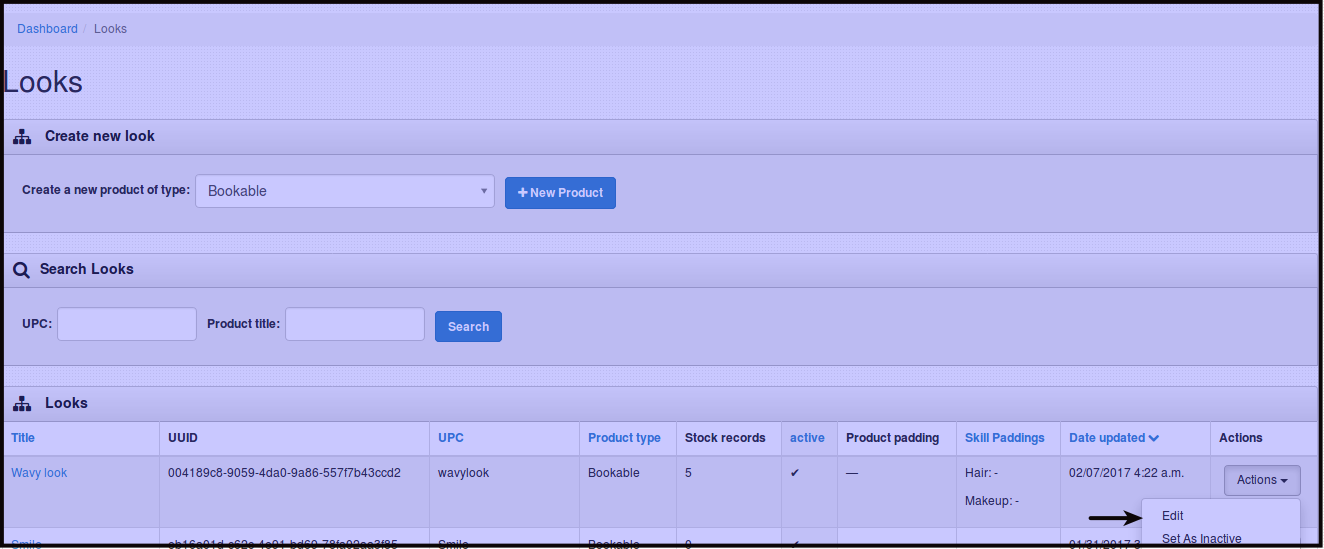
Task: Click the active checkmark in Wavy look row
Action: point(795,473)
